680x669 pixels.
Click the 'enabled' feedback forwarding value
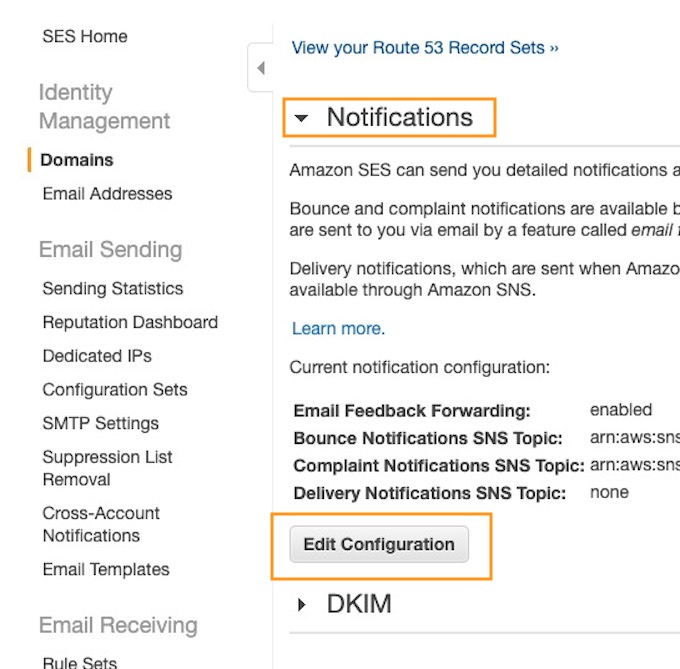click(621, 410)
